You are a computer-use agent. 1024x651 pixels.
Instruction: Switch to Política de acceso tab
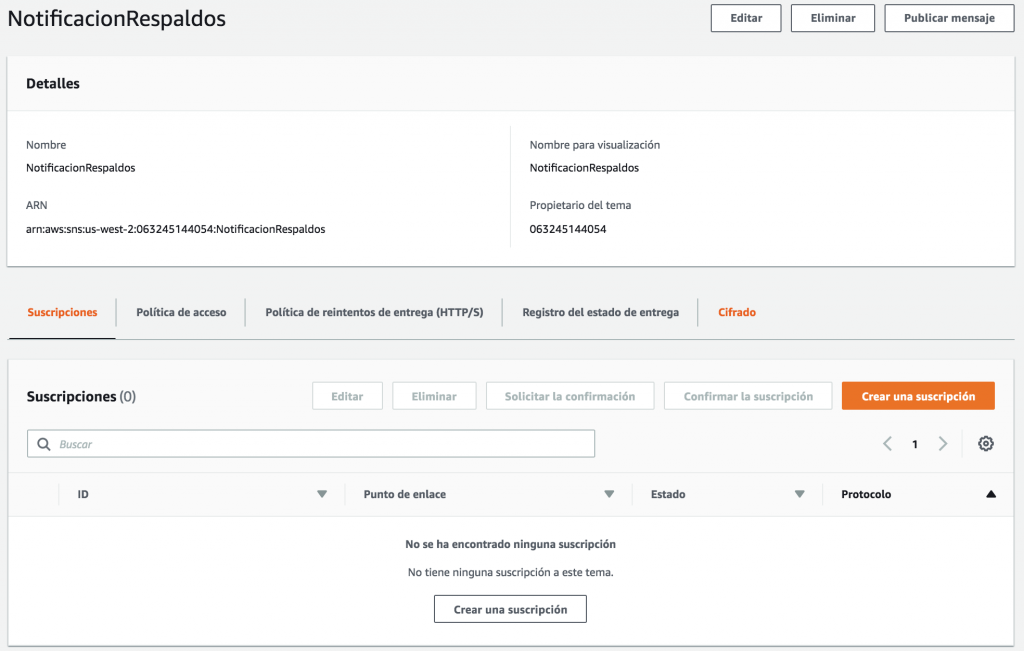click(181, 312)
